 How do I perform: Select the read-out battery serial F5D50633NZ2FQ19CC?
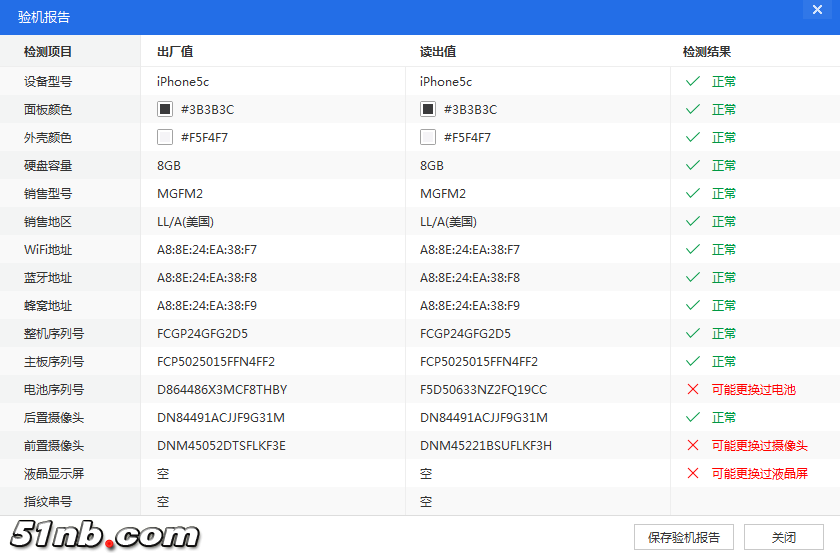click(x=483, y=389)
